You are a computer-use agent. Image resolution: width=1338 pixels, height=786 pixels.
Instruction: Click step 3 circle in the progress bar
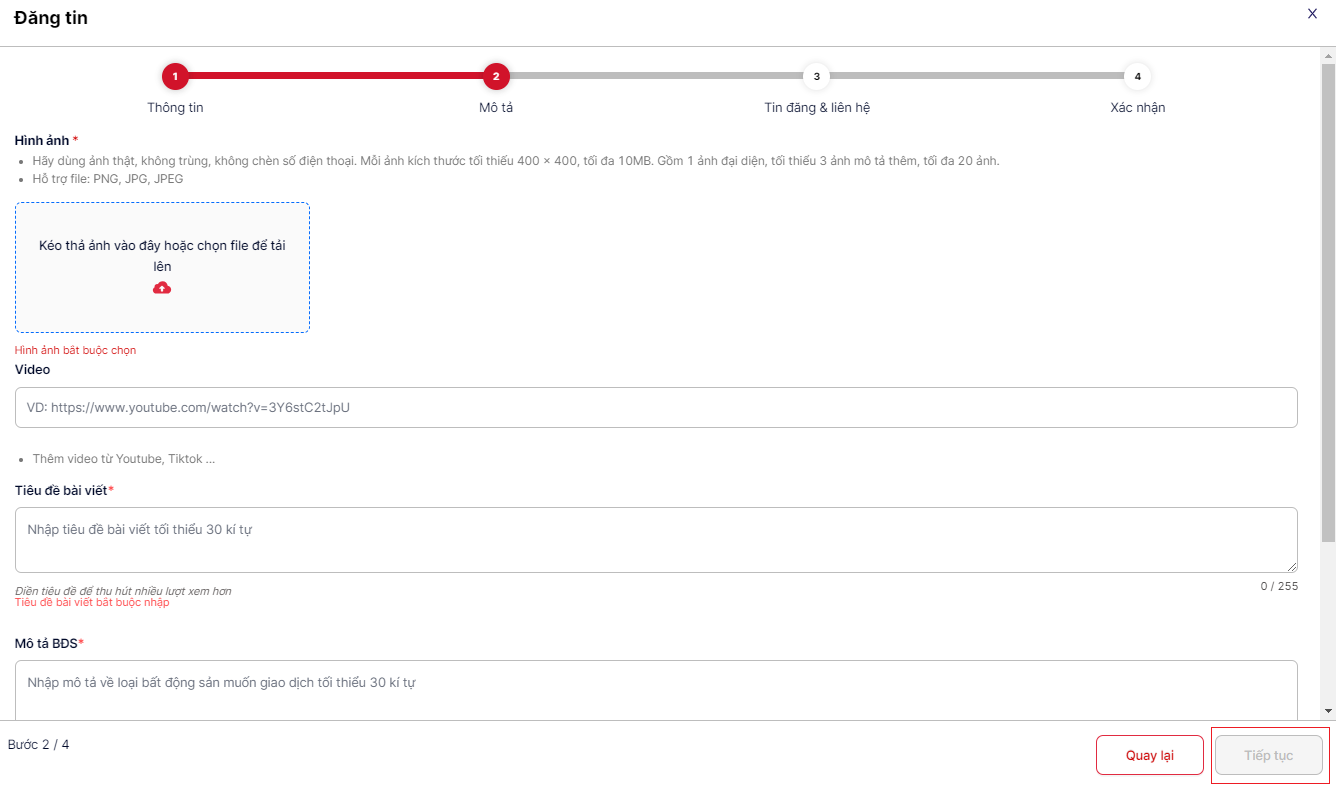[x=816, y=76]
